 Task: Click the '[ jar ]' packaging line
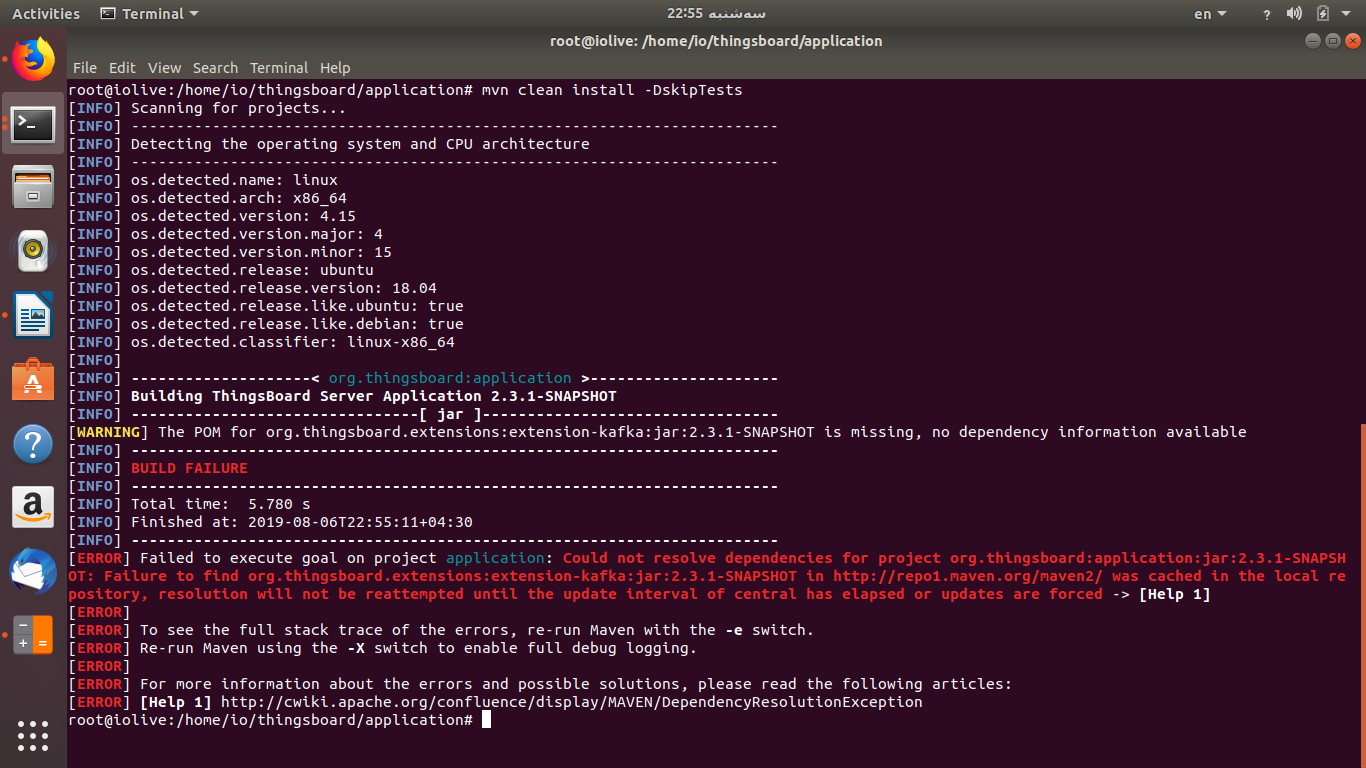click(455, 414)
